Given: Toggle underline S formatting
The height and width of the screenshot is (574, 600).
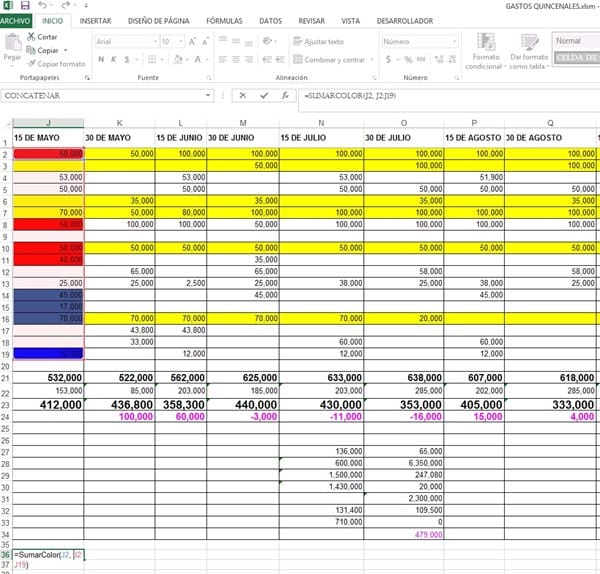Looking at the screenshot, I should [x=127, y=59].
